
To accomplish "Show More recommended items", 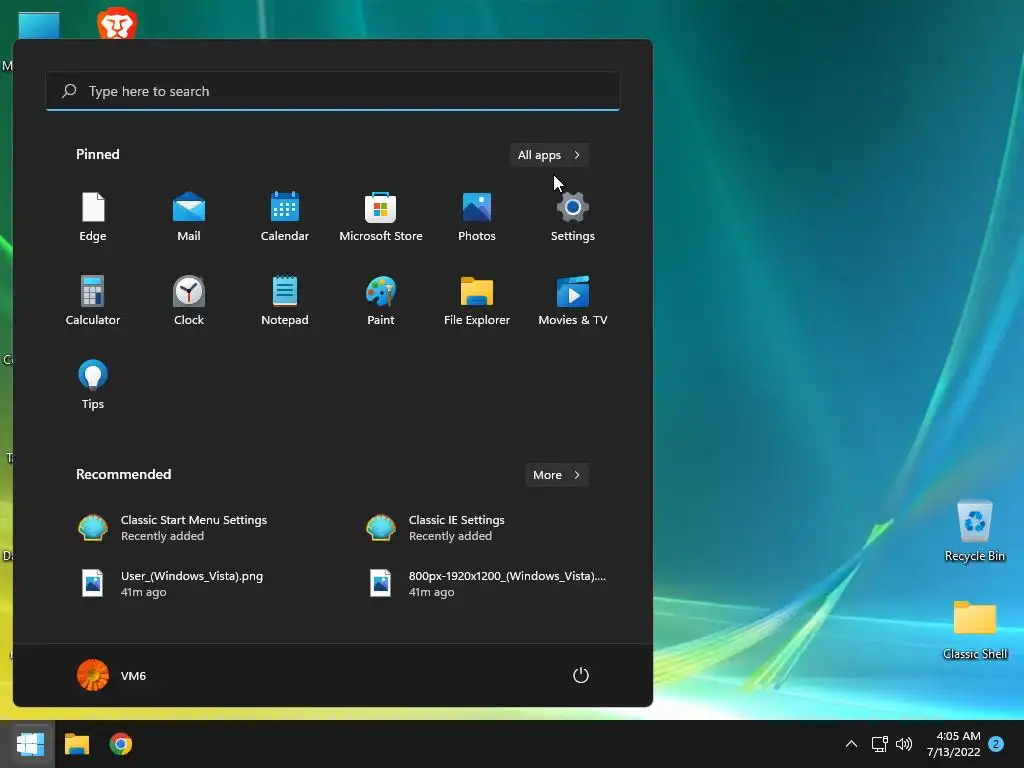I will tap(556, 475).
